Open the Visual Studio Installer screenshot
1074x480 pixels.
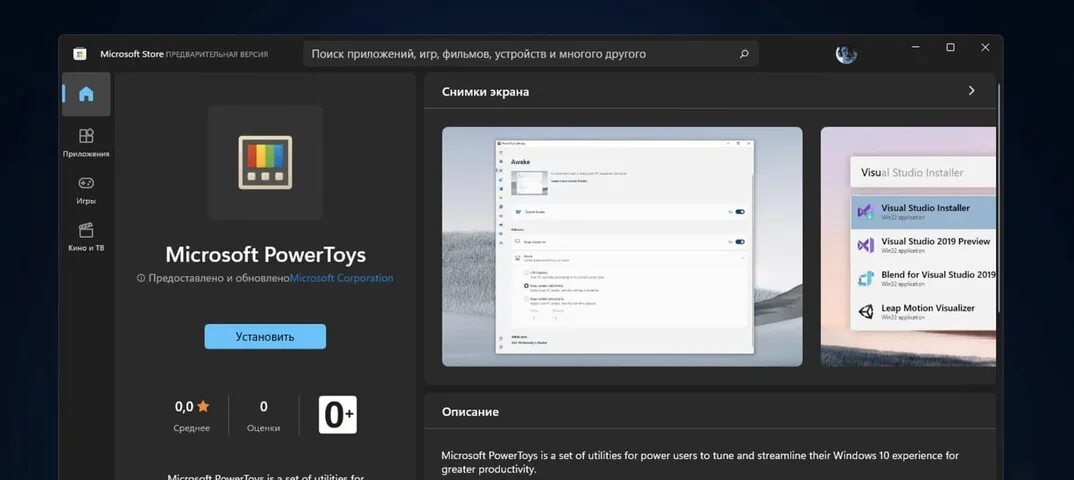click(x=908, y=247)
